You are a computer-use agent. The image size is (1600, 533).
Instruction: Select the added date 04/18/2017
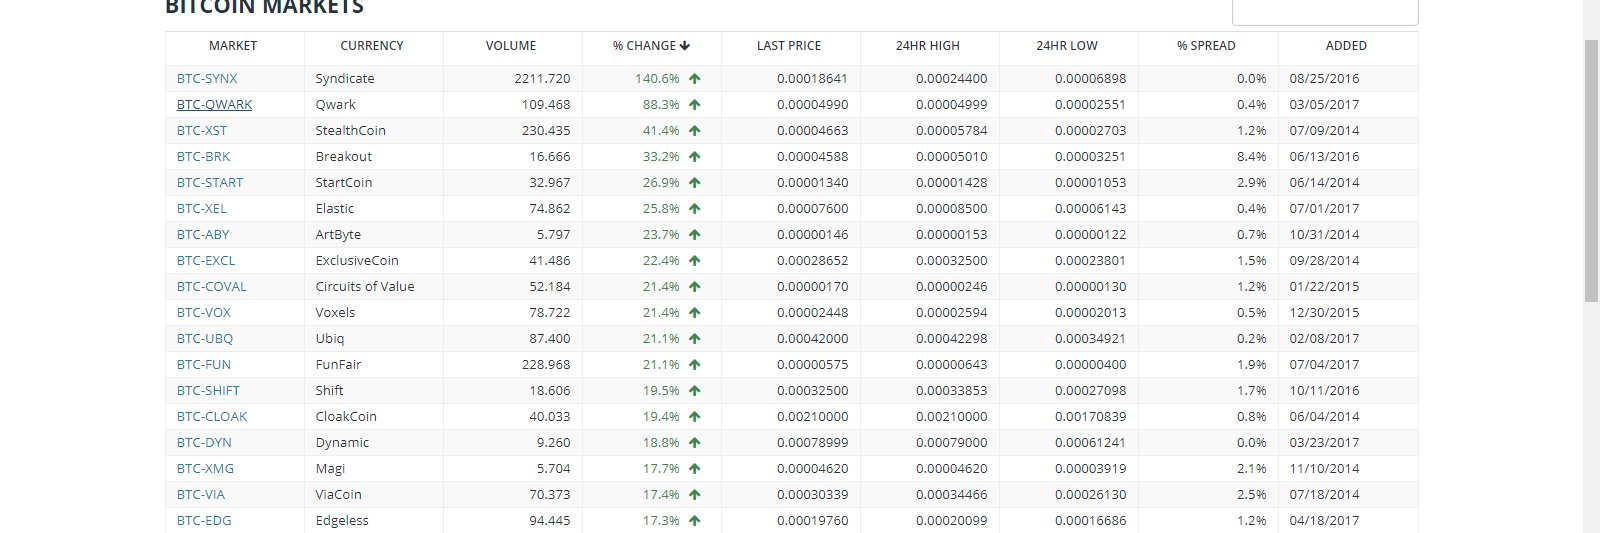[1324, 520]
